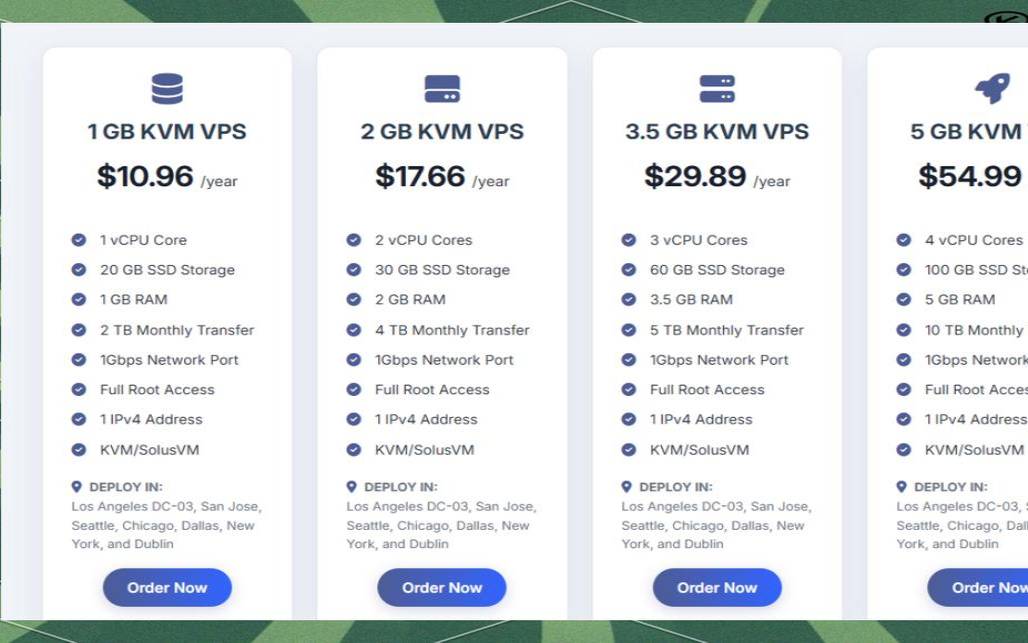Order the 5 GB KVM plan
The image size is (1028, 643).
(x=978, y=587)
